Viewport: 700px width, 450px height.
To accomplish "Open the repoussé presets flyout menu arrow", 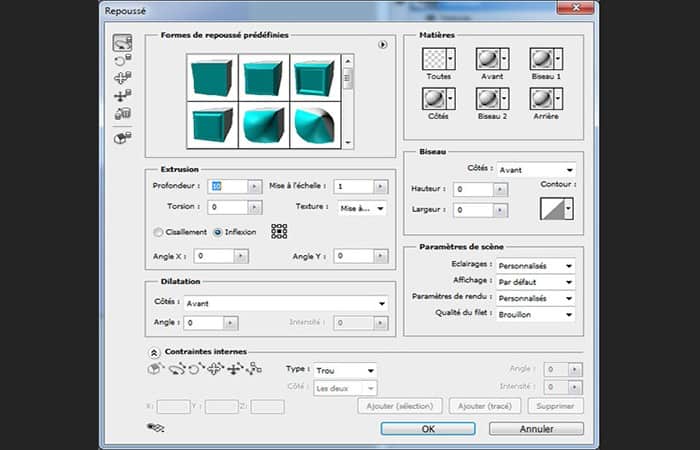I will tap(382, 44).
